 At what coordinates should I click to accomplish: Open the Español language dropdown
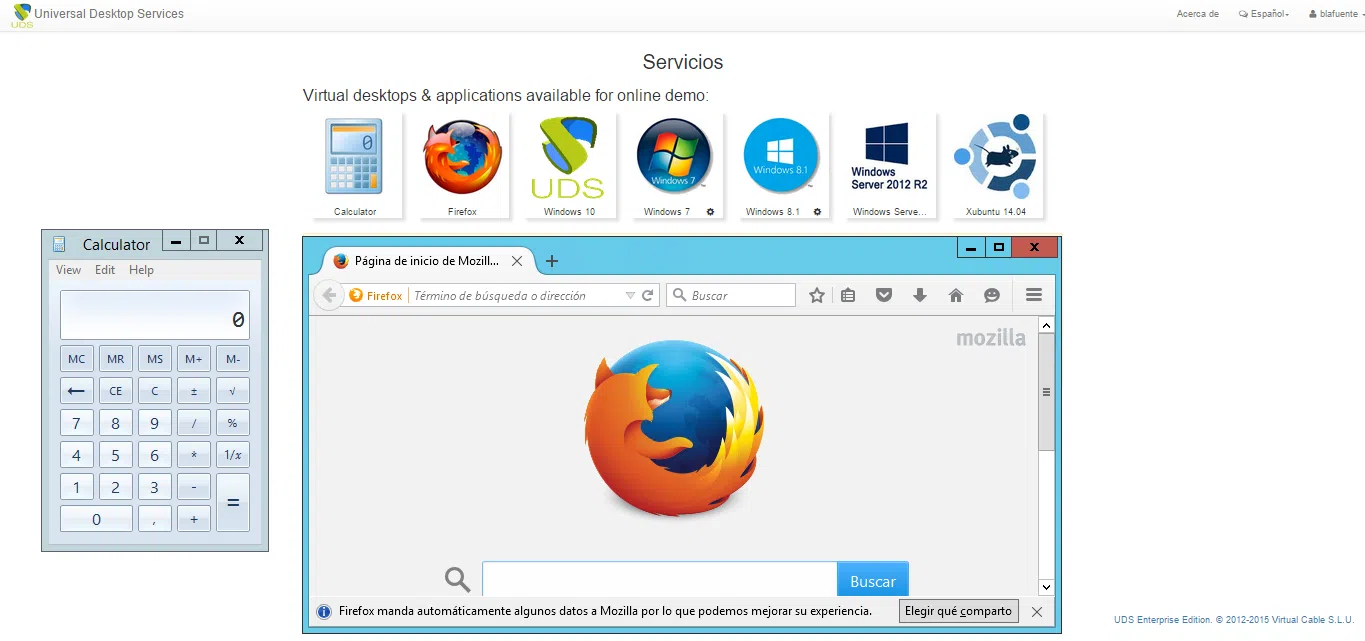(1264, 14)
